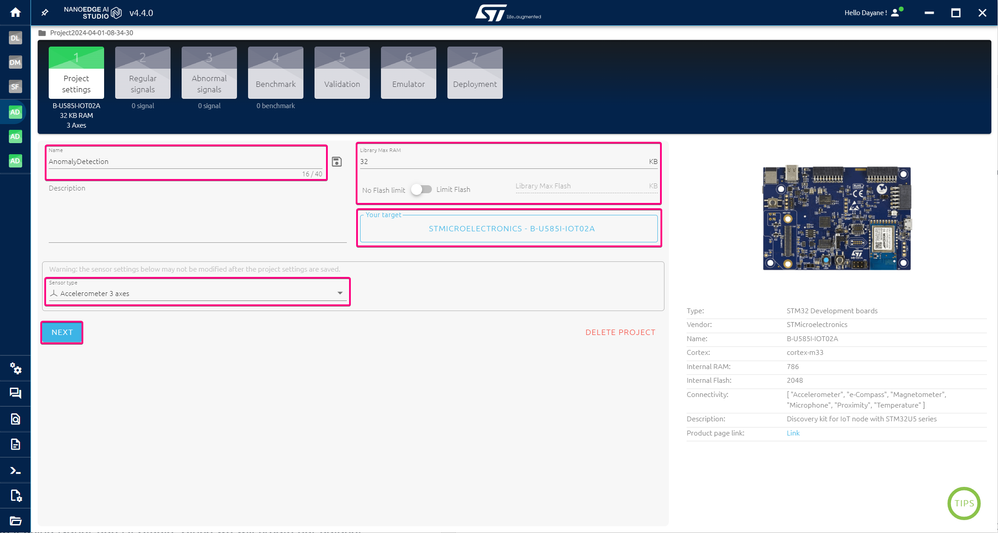
Task: Open the settings gears icon in sidebar
Action: click(15, 368)
